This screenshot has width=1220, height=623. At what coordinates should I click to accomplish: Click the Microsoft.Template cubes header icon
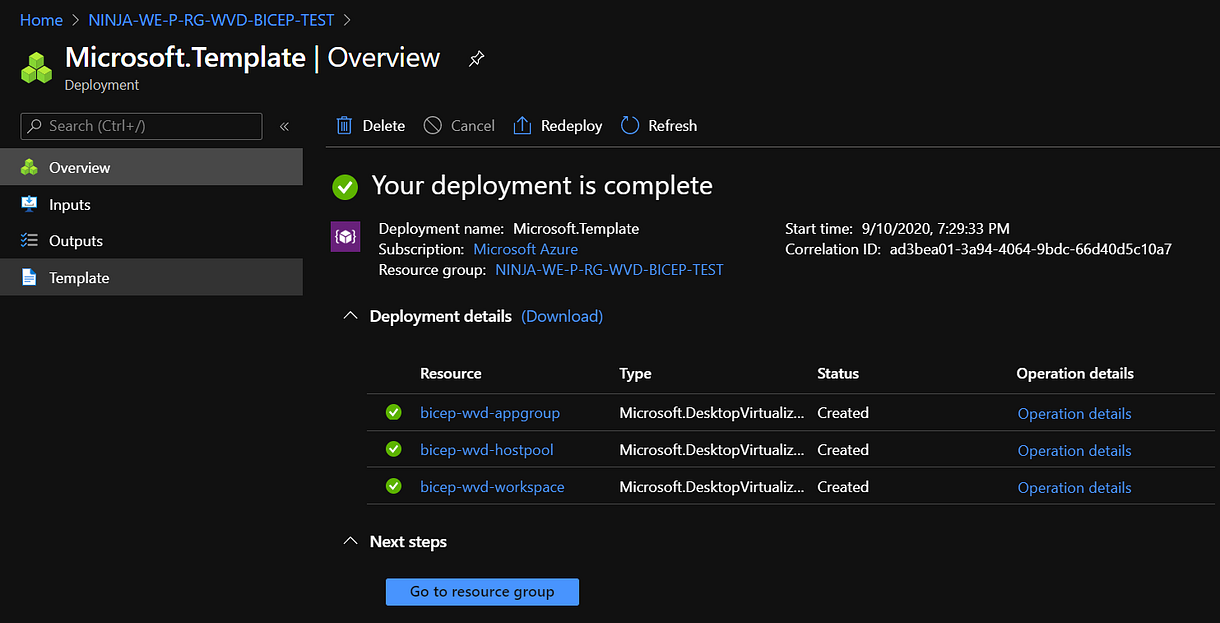click(x=37, y=67)
